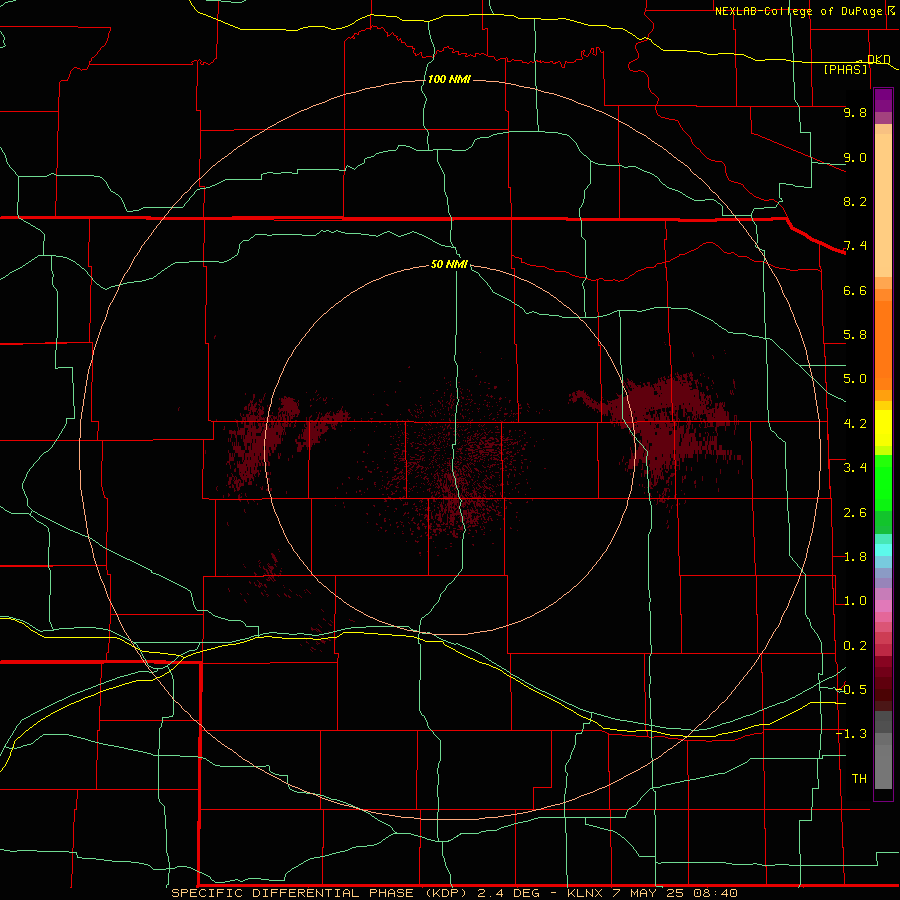Click the orange segment of the color bar

click(x=883, y=345)
